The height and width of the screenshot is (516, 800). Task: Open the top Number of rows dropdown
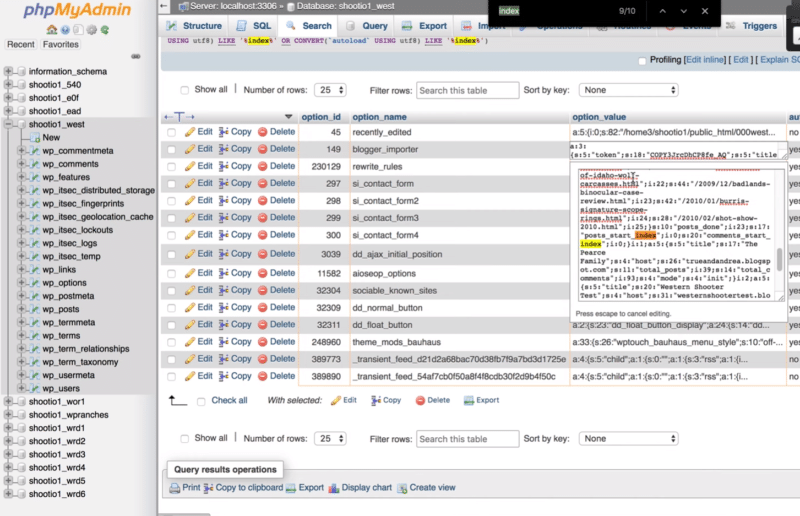click(x=330, y=90)
